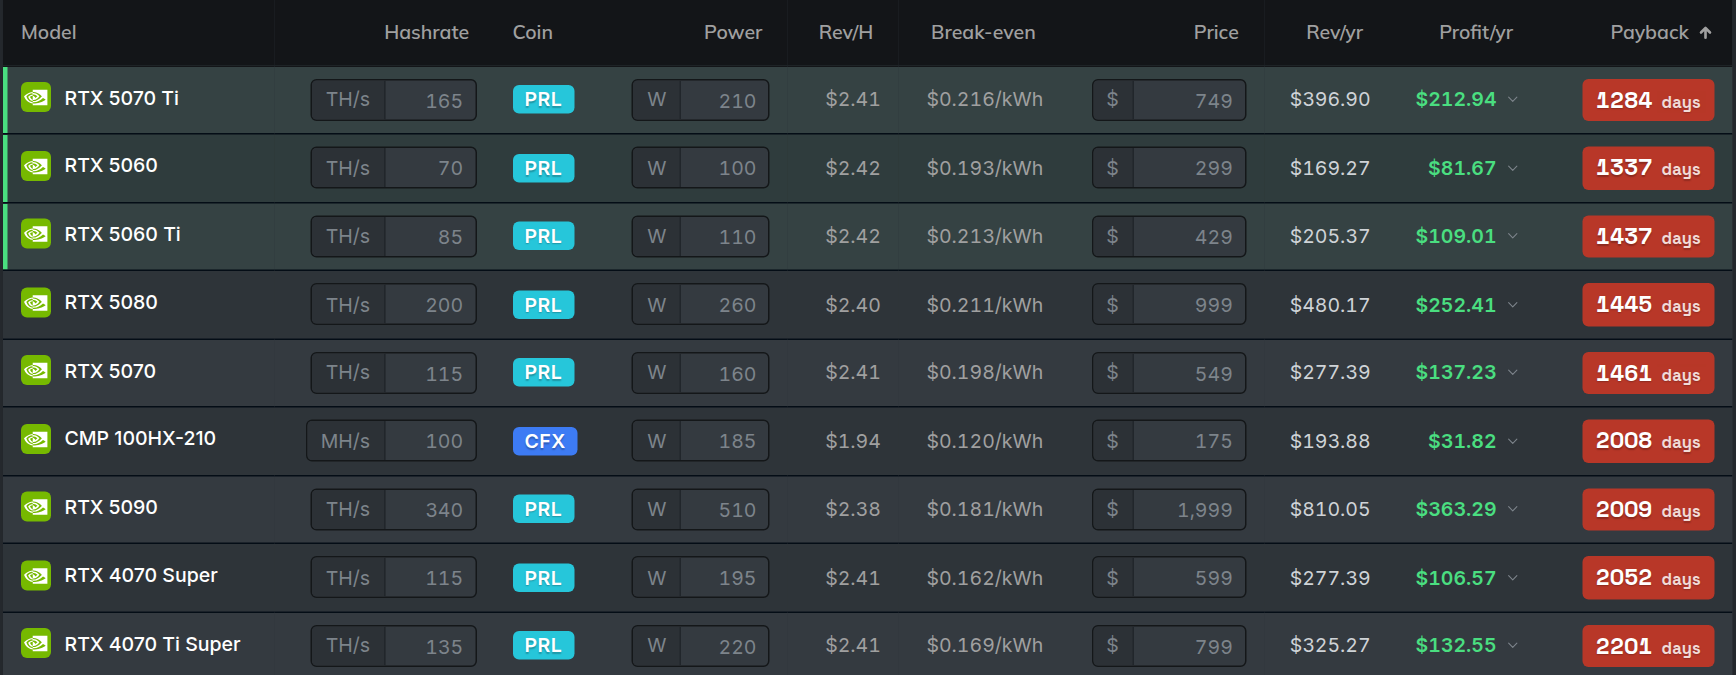This screenshot has height=675, width=1736.
Task: Expand profit chevron in RTX 5060 Ti row
Action: [x=1513, y=236]
